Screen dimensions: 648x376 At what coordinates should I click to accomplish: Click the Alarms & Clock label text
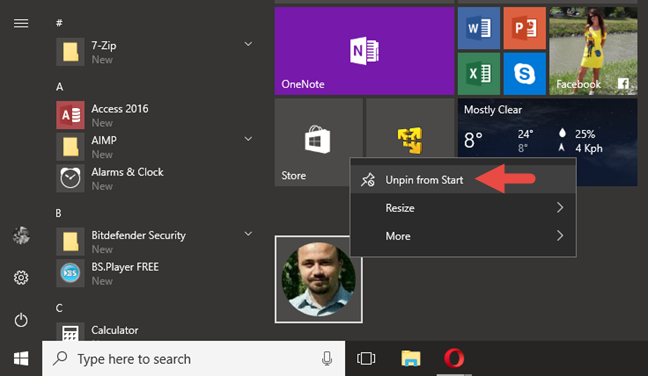tap(127, 172)
